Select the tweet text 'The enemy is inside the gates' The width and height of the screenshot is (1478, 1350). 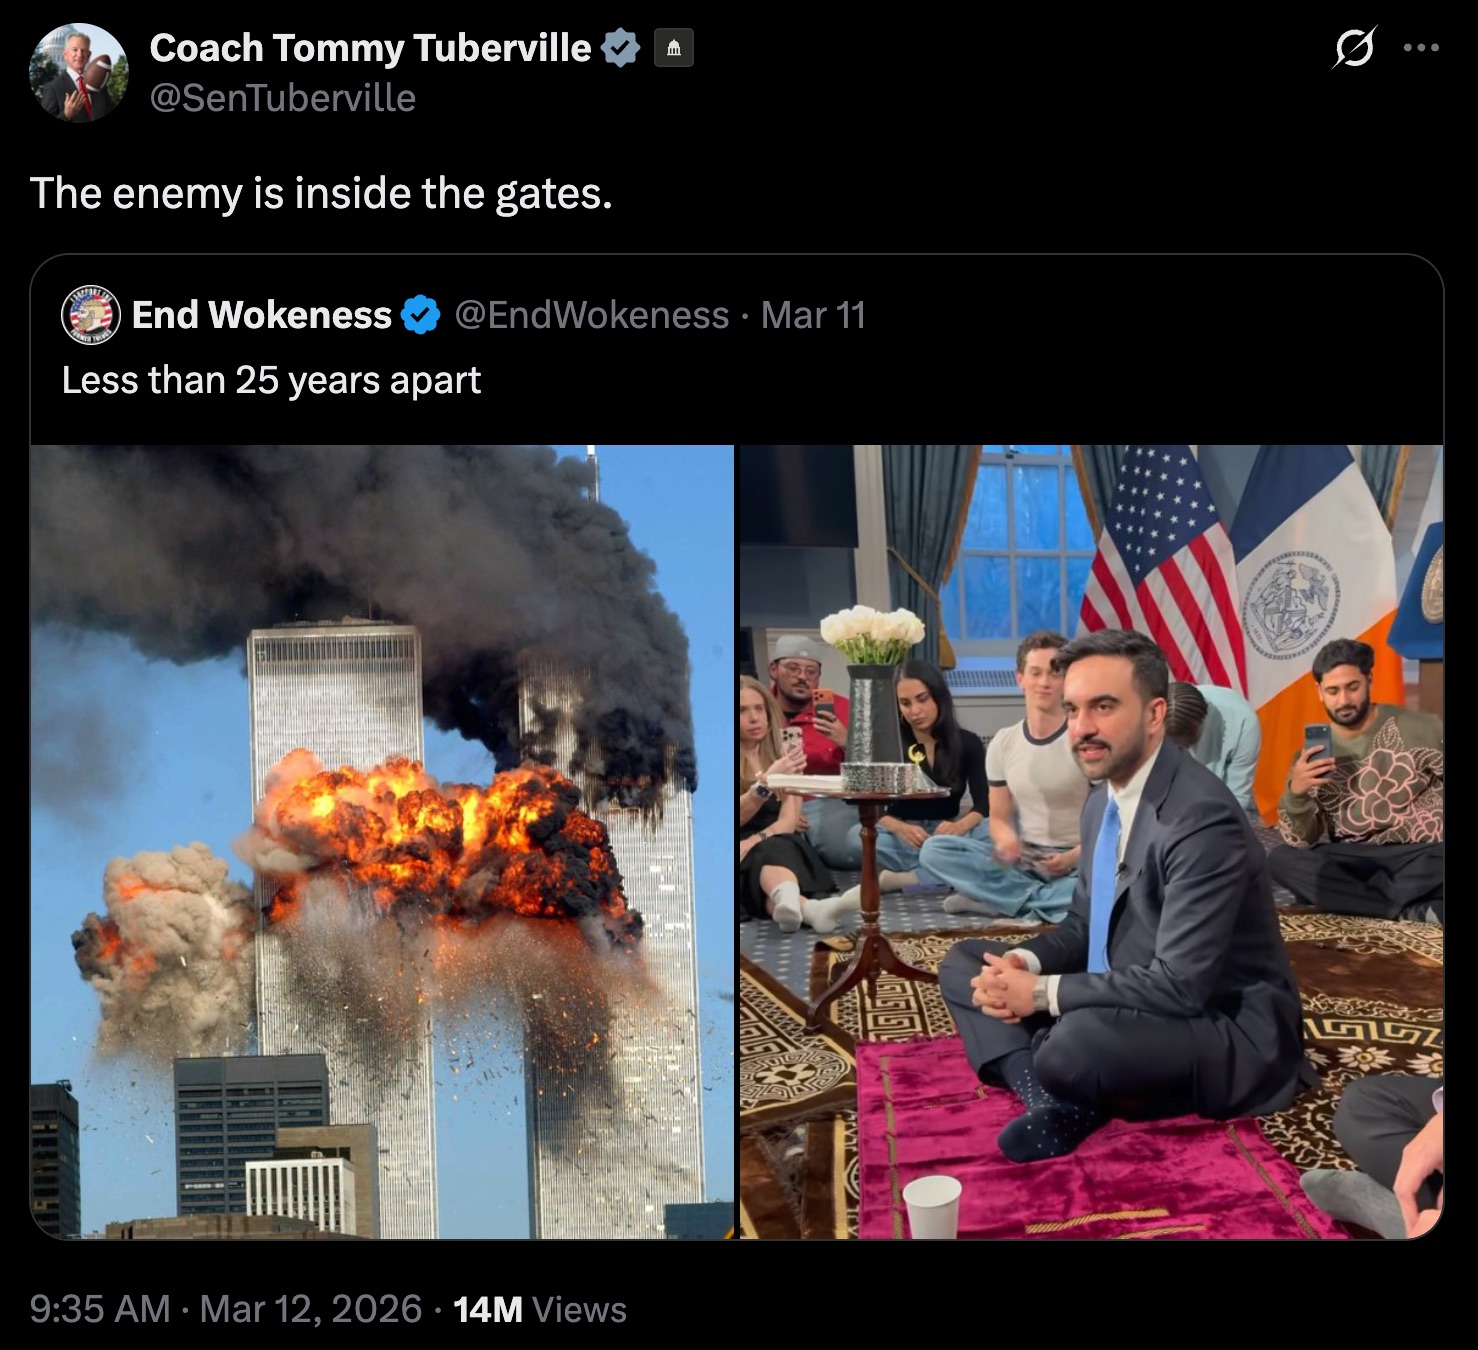(320, 193)
